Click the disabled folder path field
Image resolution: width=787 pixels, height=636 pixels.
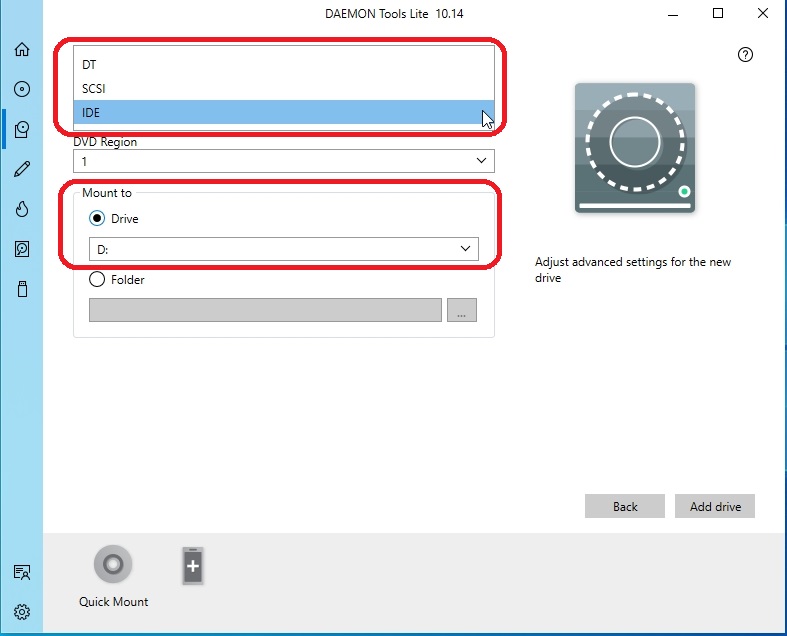pos(265,310)
